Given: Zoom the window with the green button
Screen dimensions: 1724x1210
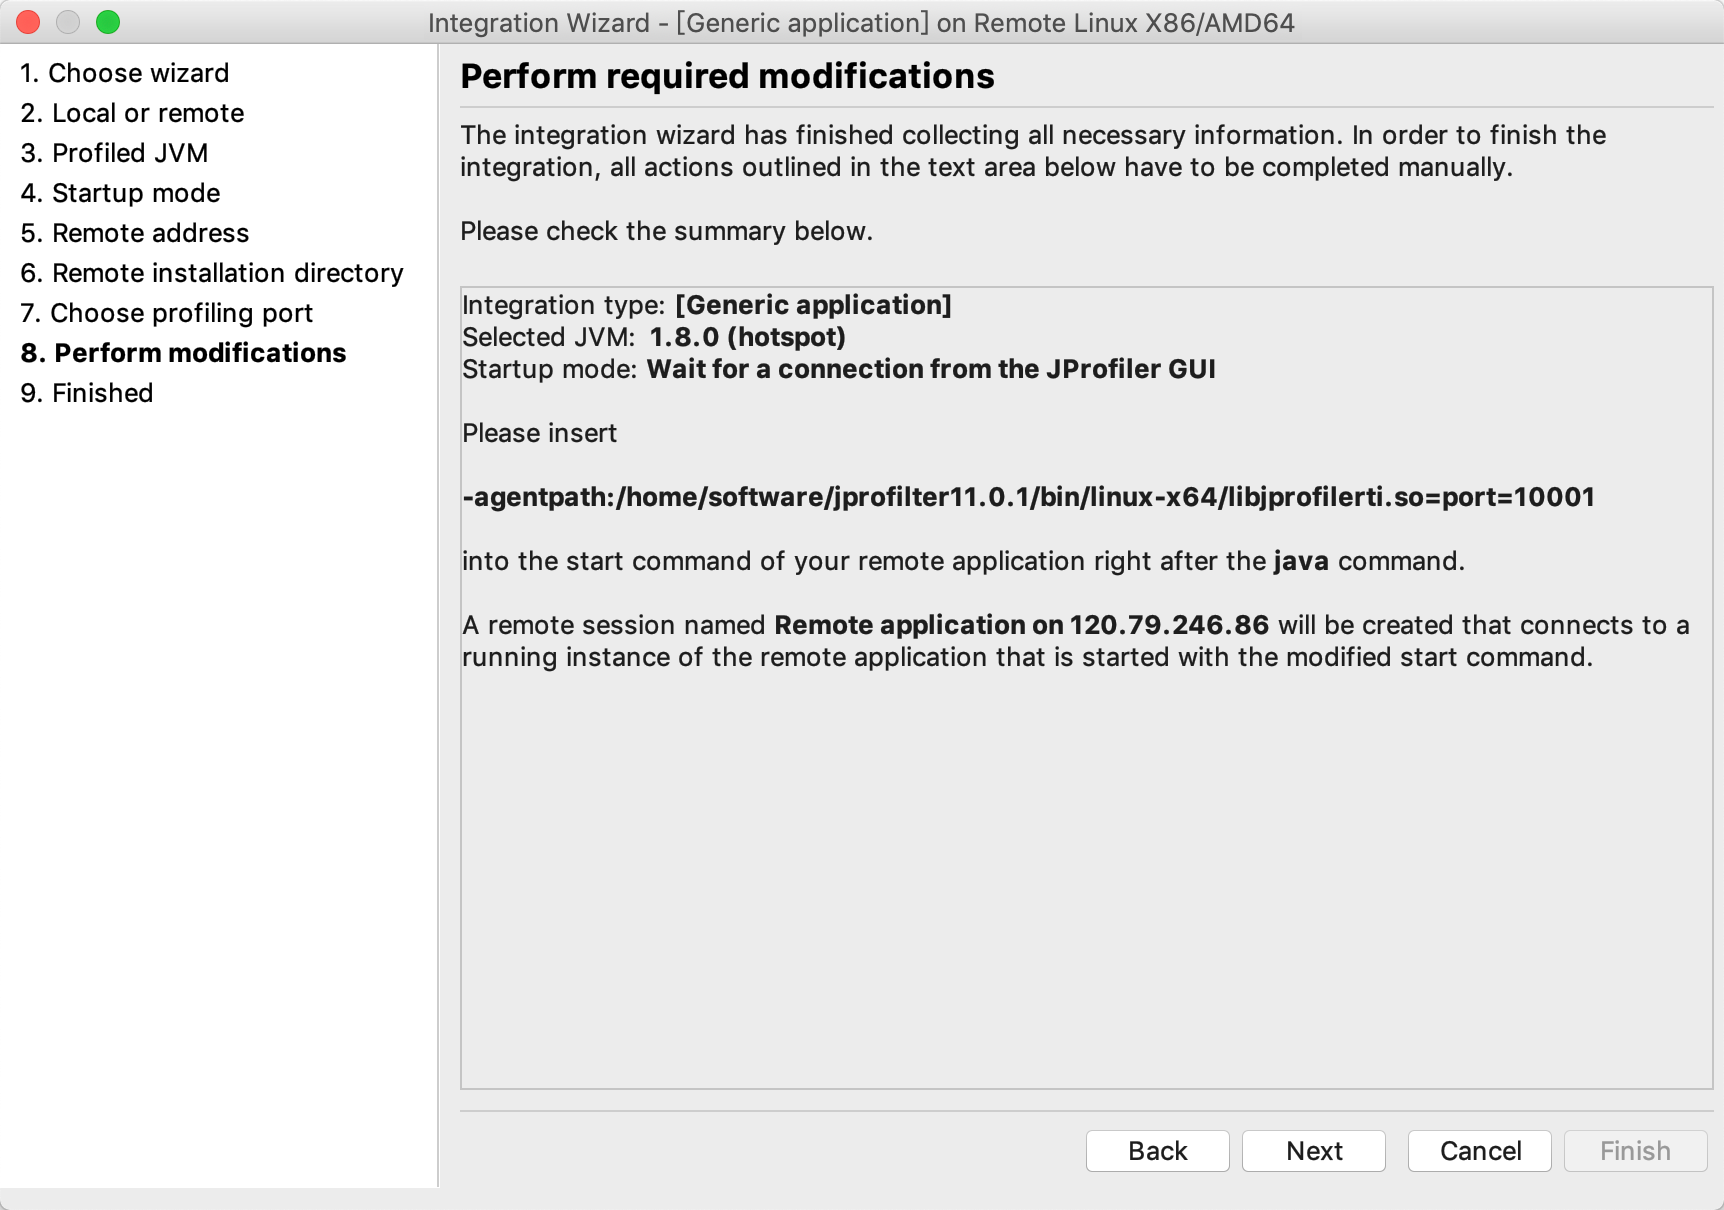Looking at the screenshot, I should 108,22.
